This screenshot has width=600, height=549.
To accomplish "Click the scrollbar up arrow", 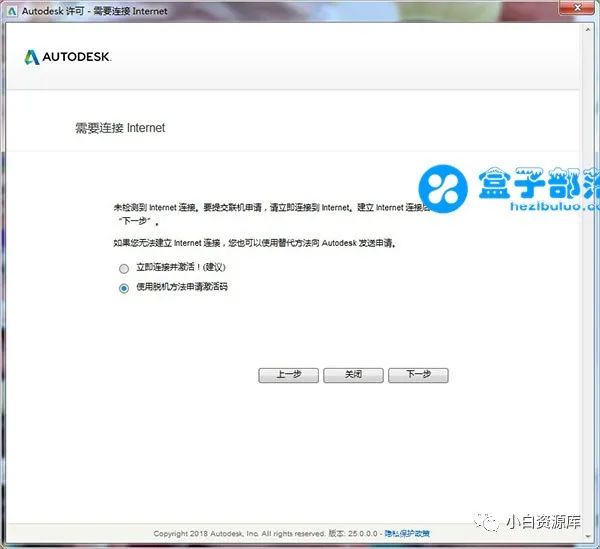I will pos(588,29).
